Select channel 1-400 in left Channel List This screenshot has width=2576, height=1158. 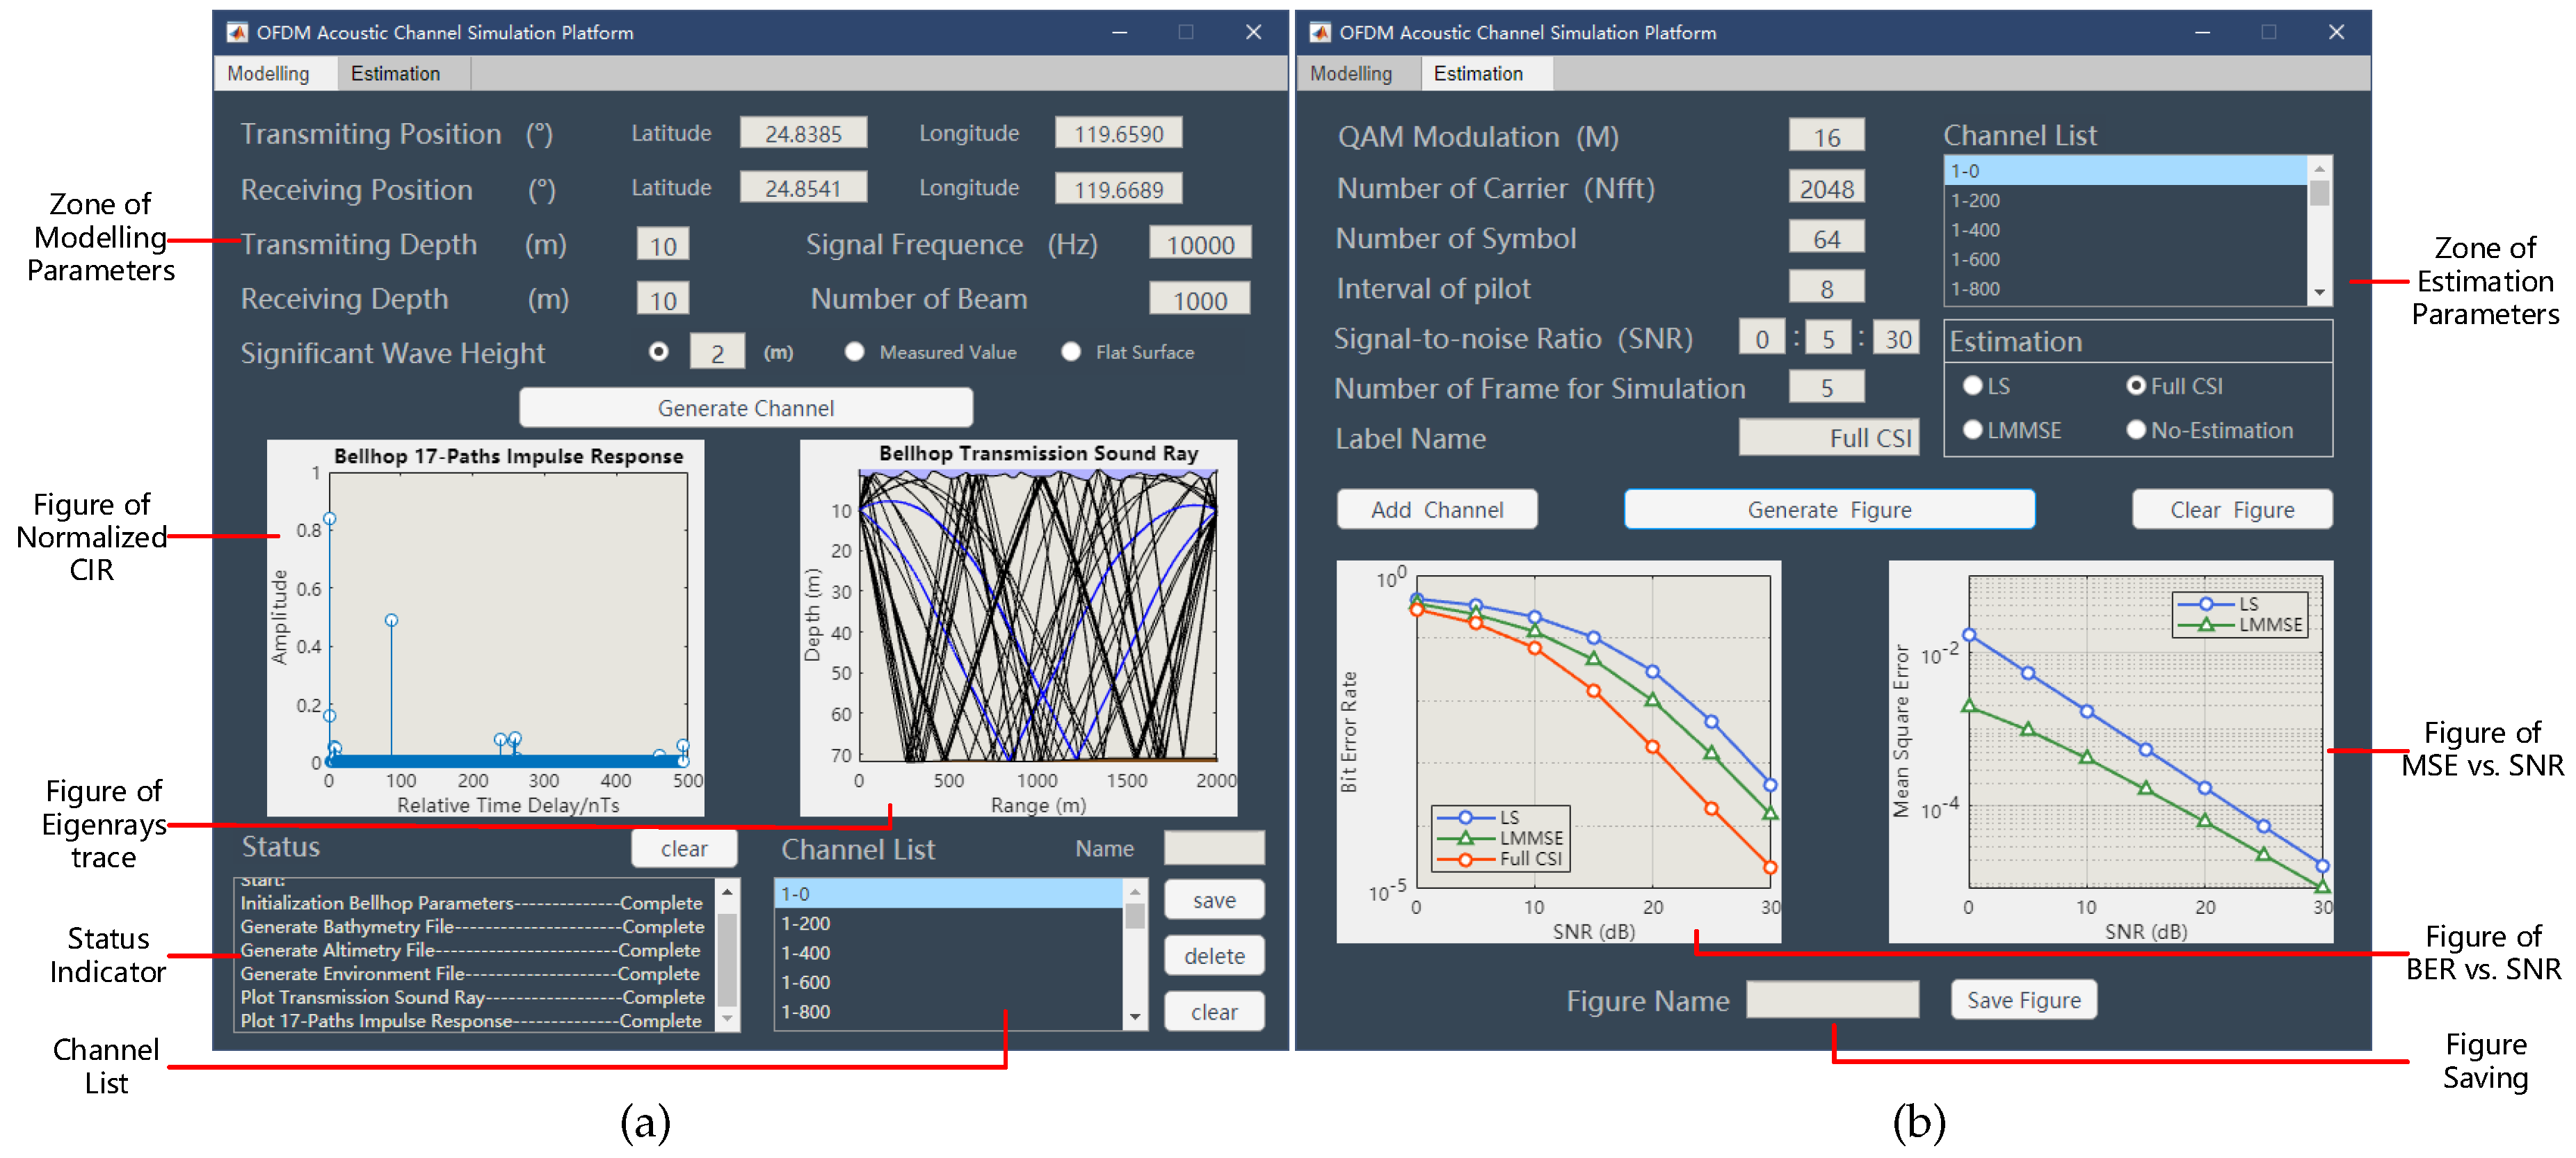tap(806, 953)
